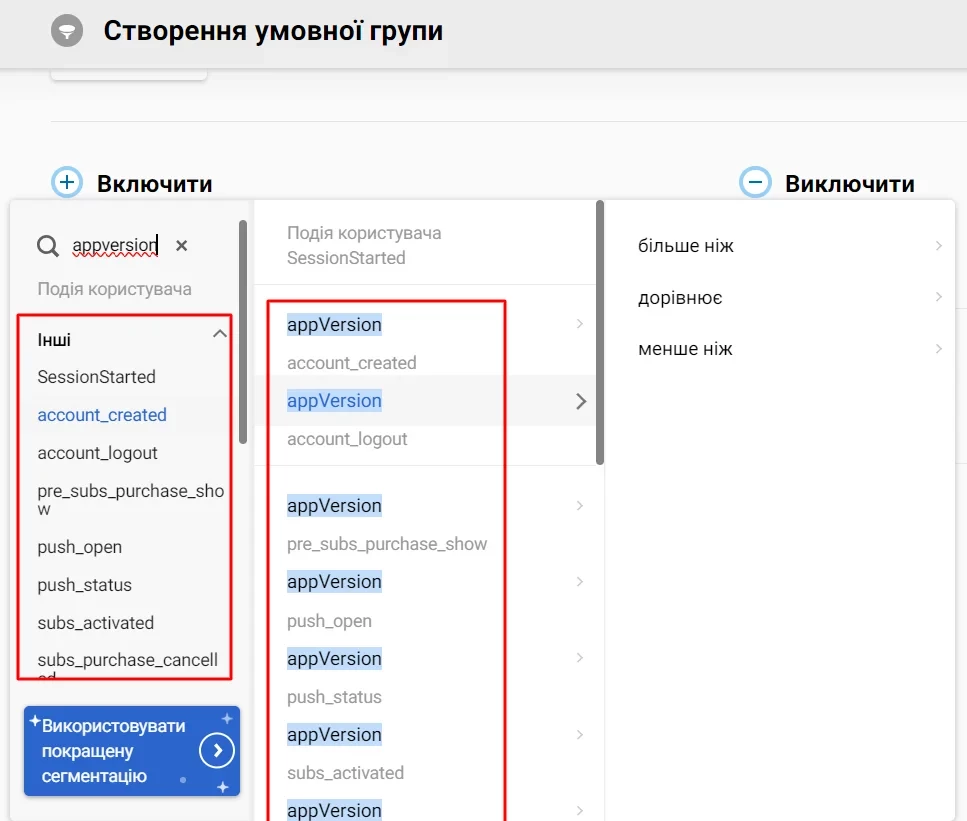Click the minus icon next to Виключити

coord(755,183)
